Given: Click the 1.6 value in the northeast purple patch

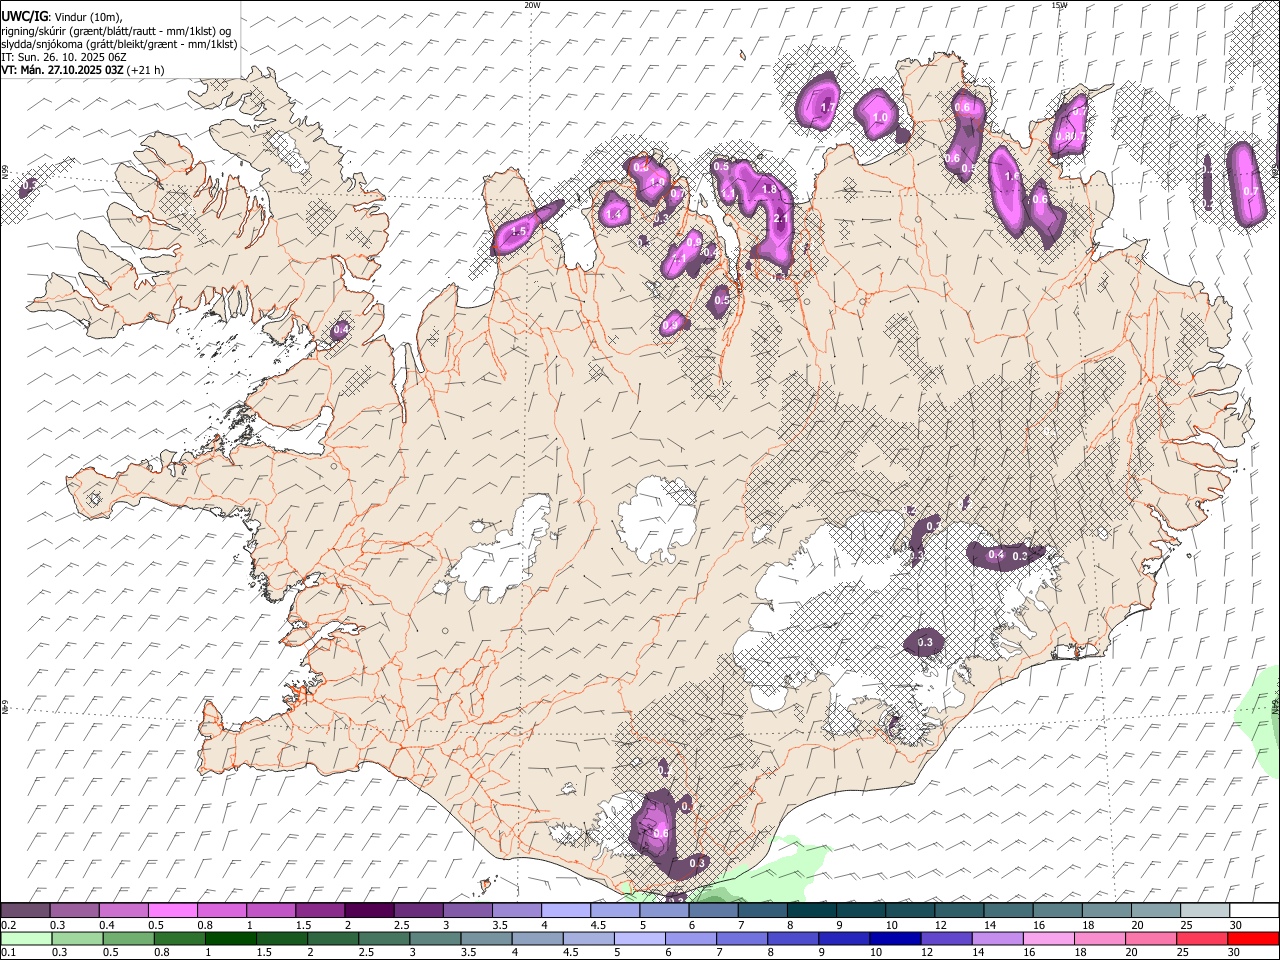Looking at the screenshot, I should 1011,177.
